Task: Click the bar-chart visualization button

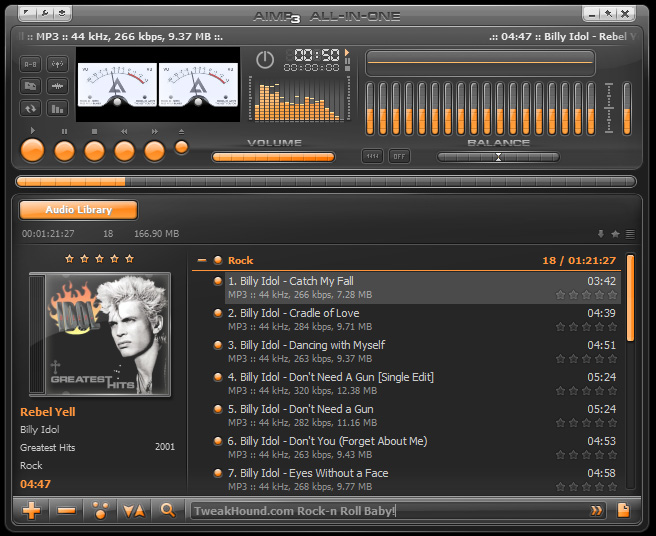Action: (57, 109)
